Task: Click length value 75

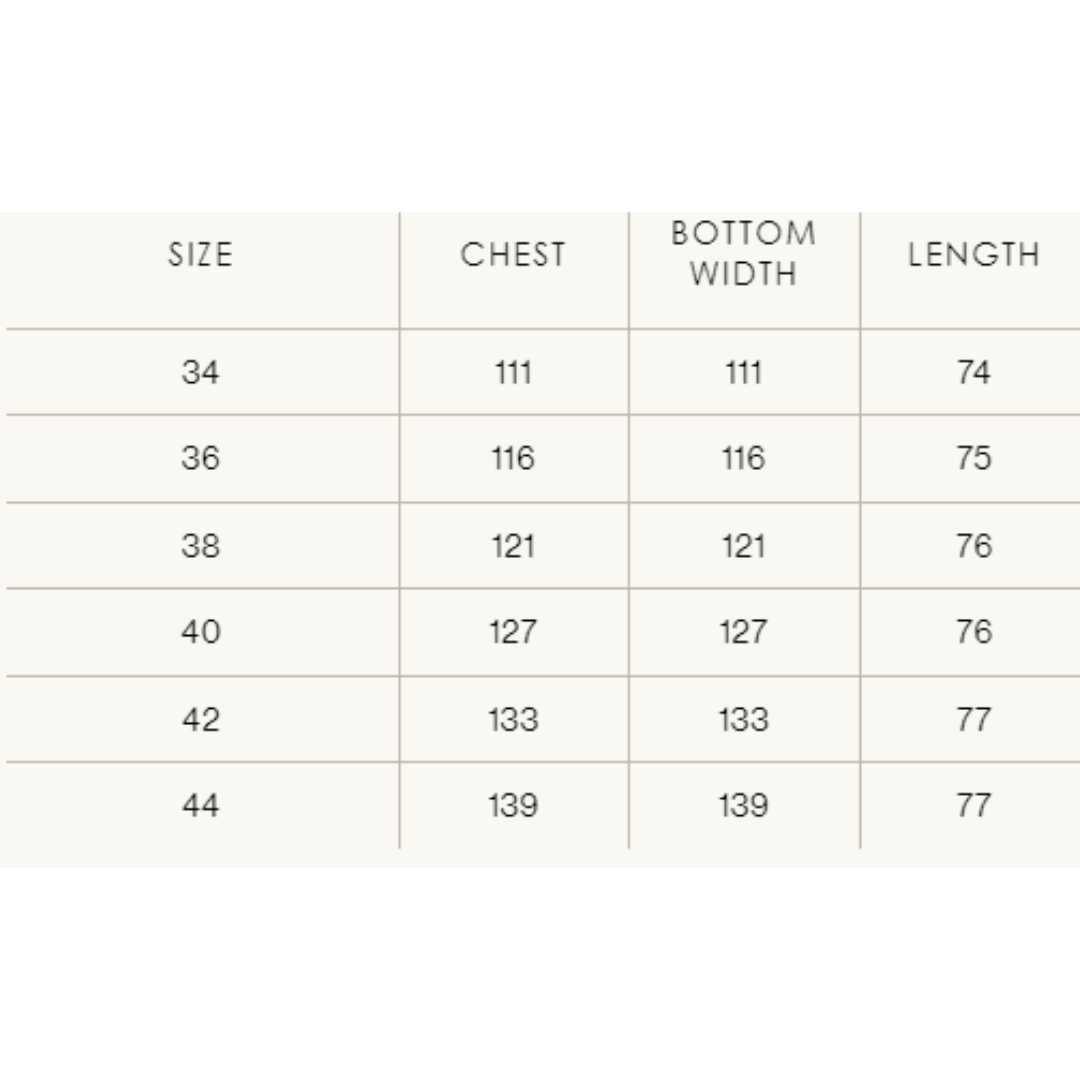Action: pyautogui.click(x=973, y=458)
